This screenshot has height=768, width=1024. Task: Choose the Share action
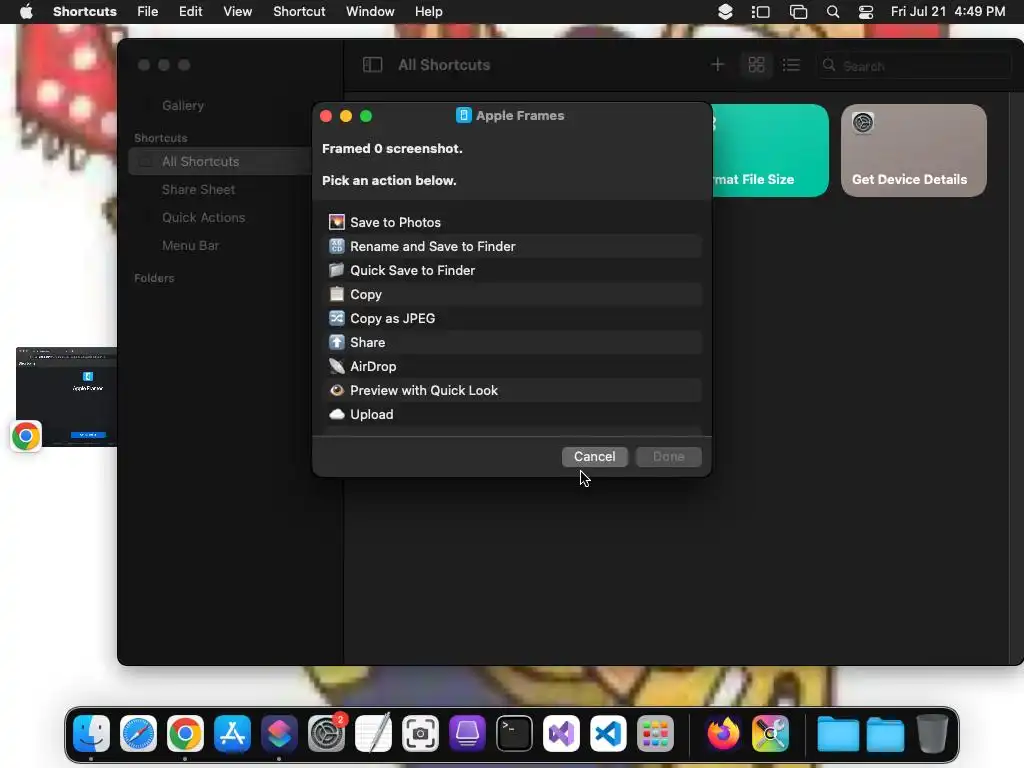tap(512, 342)
